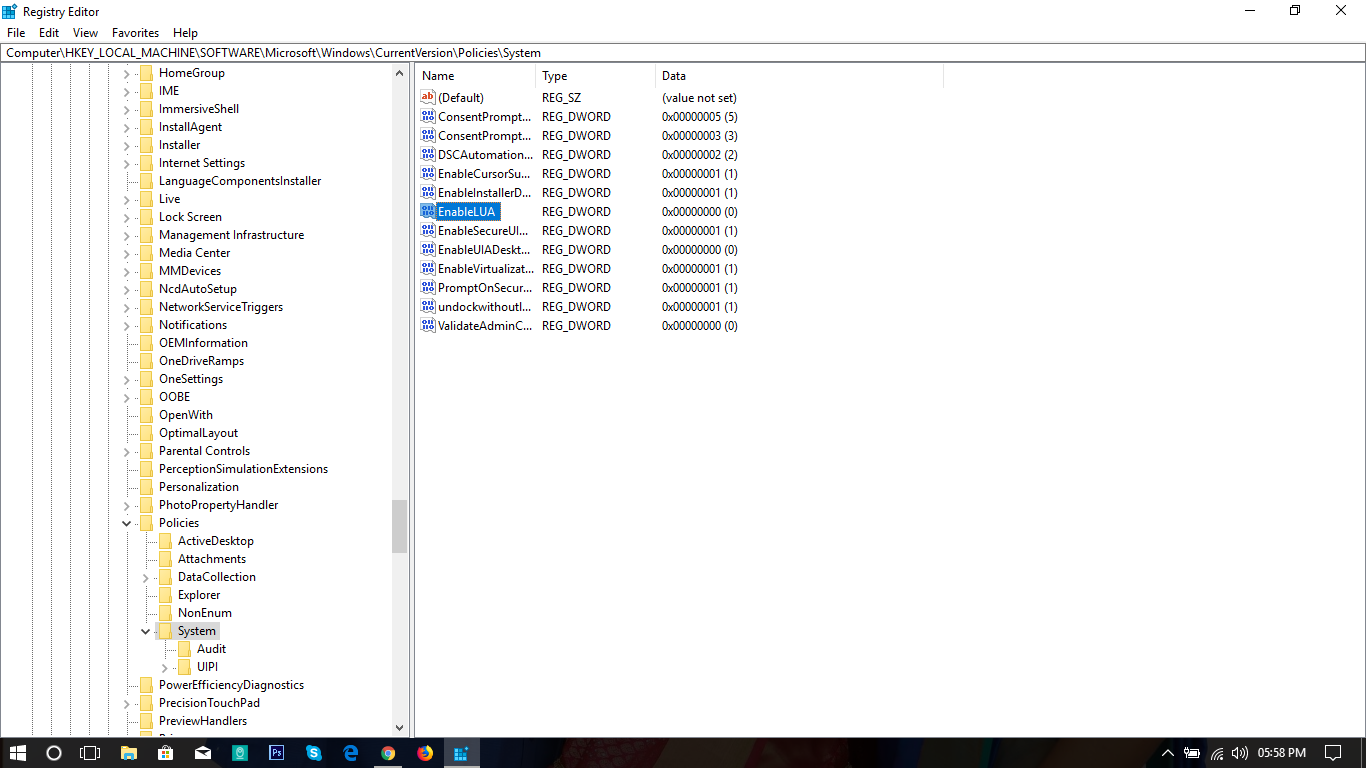1366x768 pixels.
Task: Click the folder icon of the ActiveDesktop key
Action: [x=165, y=541]
